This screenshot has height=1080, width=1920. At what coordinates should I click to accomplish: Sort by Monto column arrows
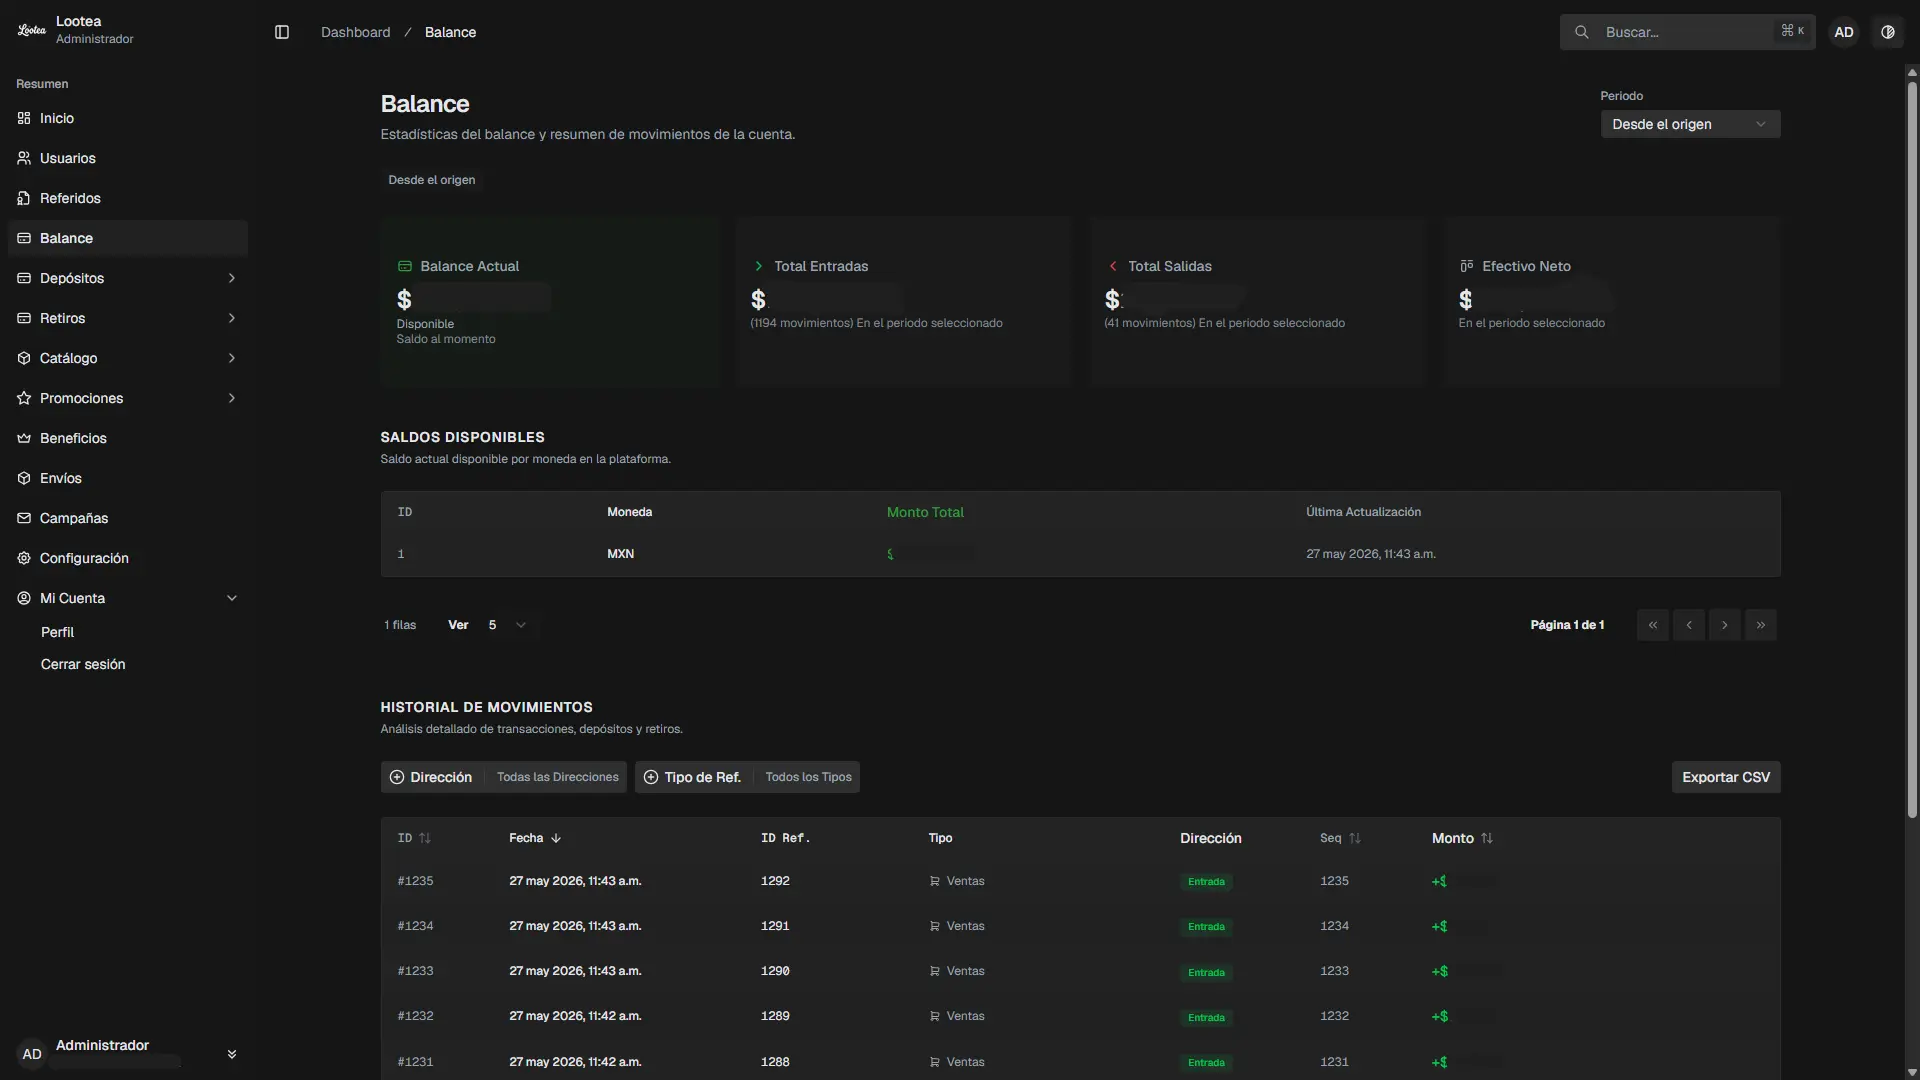tap(1487, 838)
